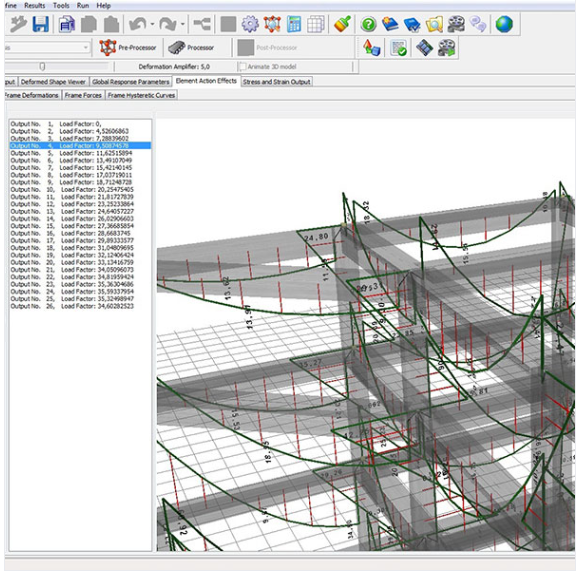This screenshot has height=572, width=577.
Task: Toggle the Animate 3D model checkbox
Action: click(x=243, y=67)
